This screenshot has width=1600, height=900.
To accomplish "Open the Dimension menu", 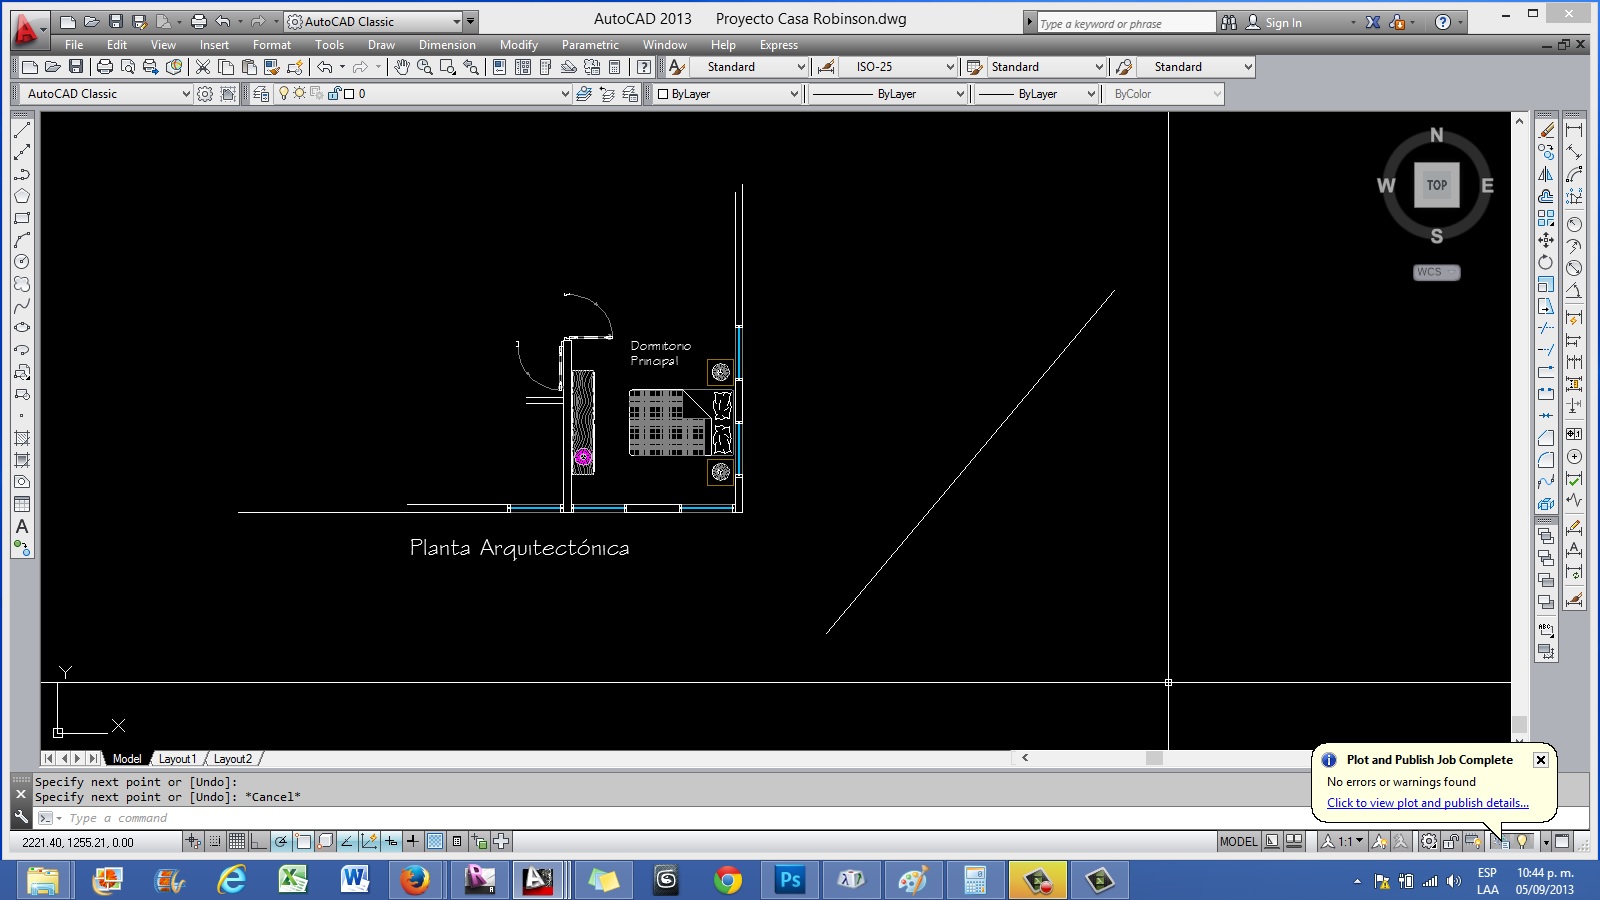I will [447, 45].
